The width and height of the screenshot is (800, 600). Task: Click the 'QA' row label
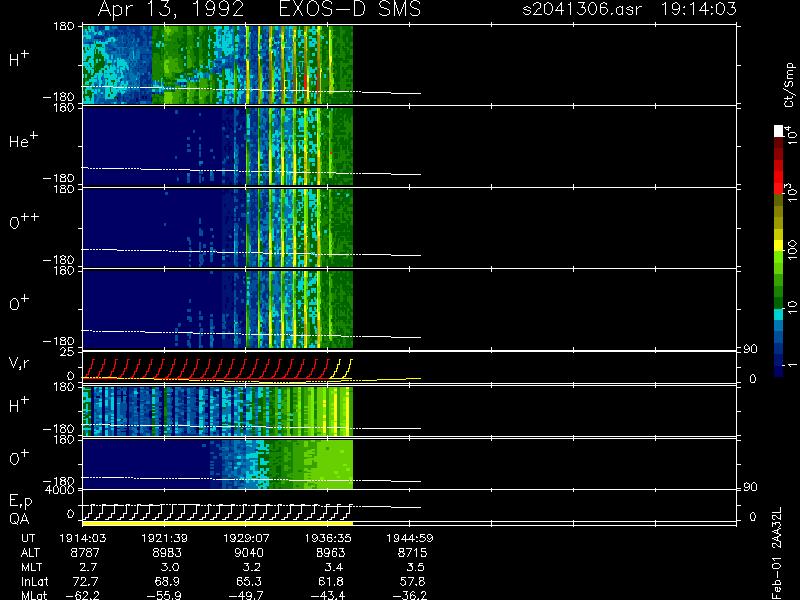pos(19,519)
